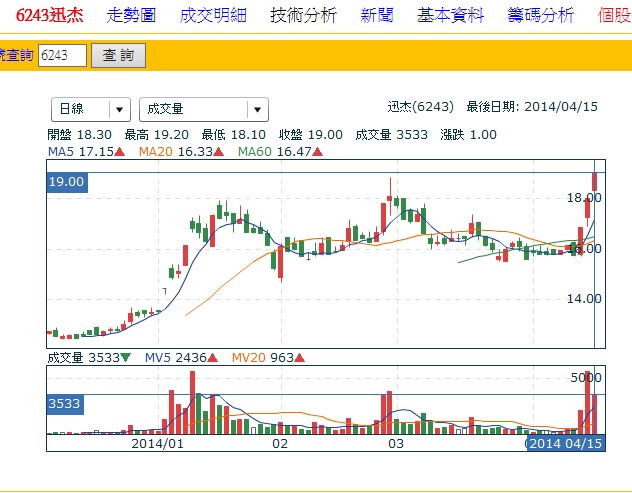Image resolution: width=632 pixels, height=493 pixels.
Task: Go to the 新聞 tab
Action: click(377, 15)
